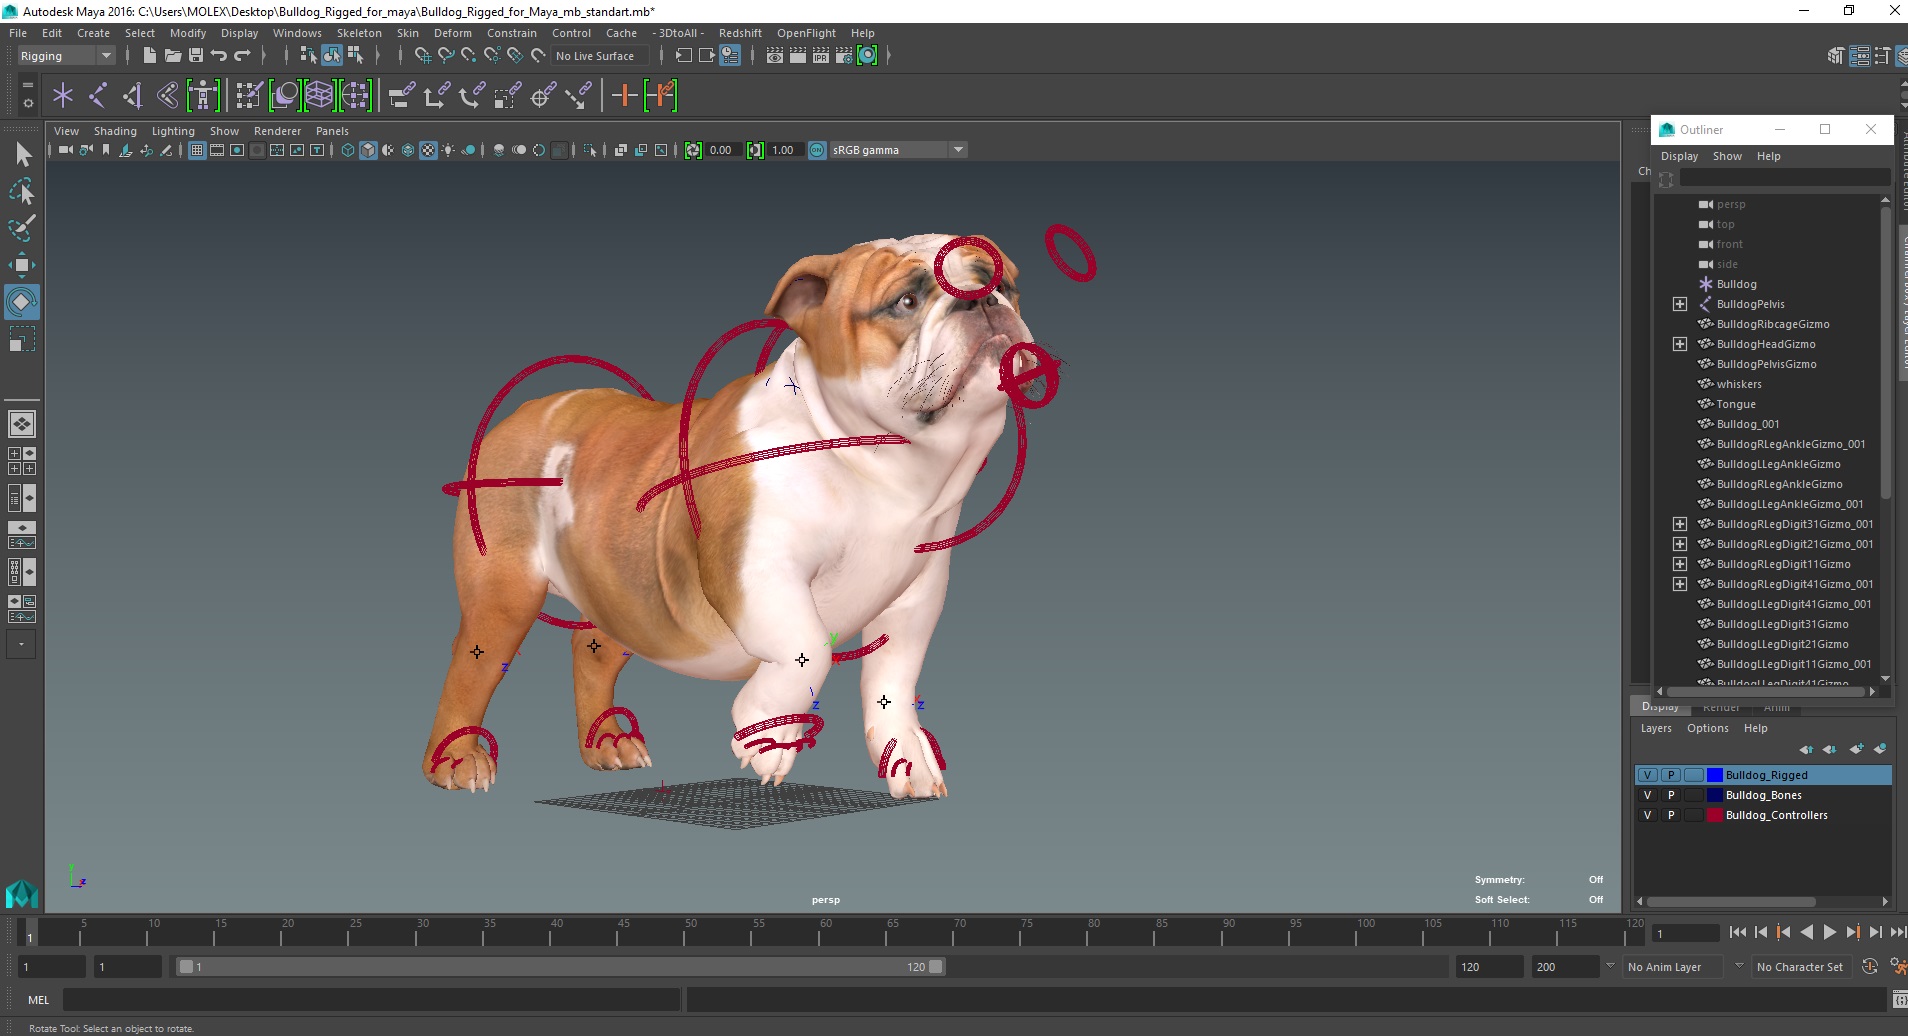Move selected layer up icon
The width and height of the screenshot is (1908, 1036).
[1806, 749]
